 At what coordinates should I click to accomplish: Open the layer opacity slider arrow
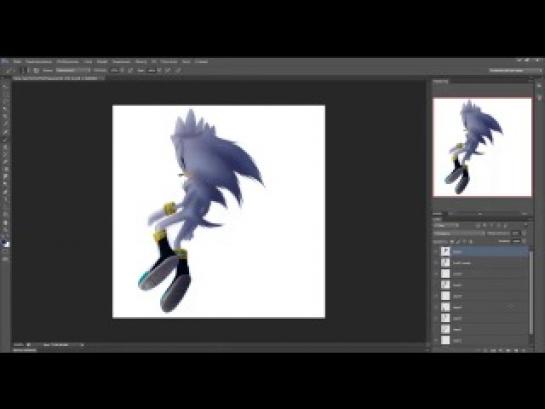[x=524, y=234]
